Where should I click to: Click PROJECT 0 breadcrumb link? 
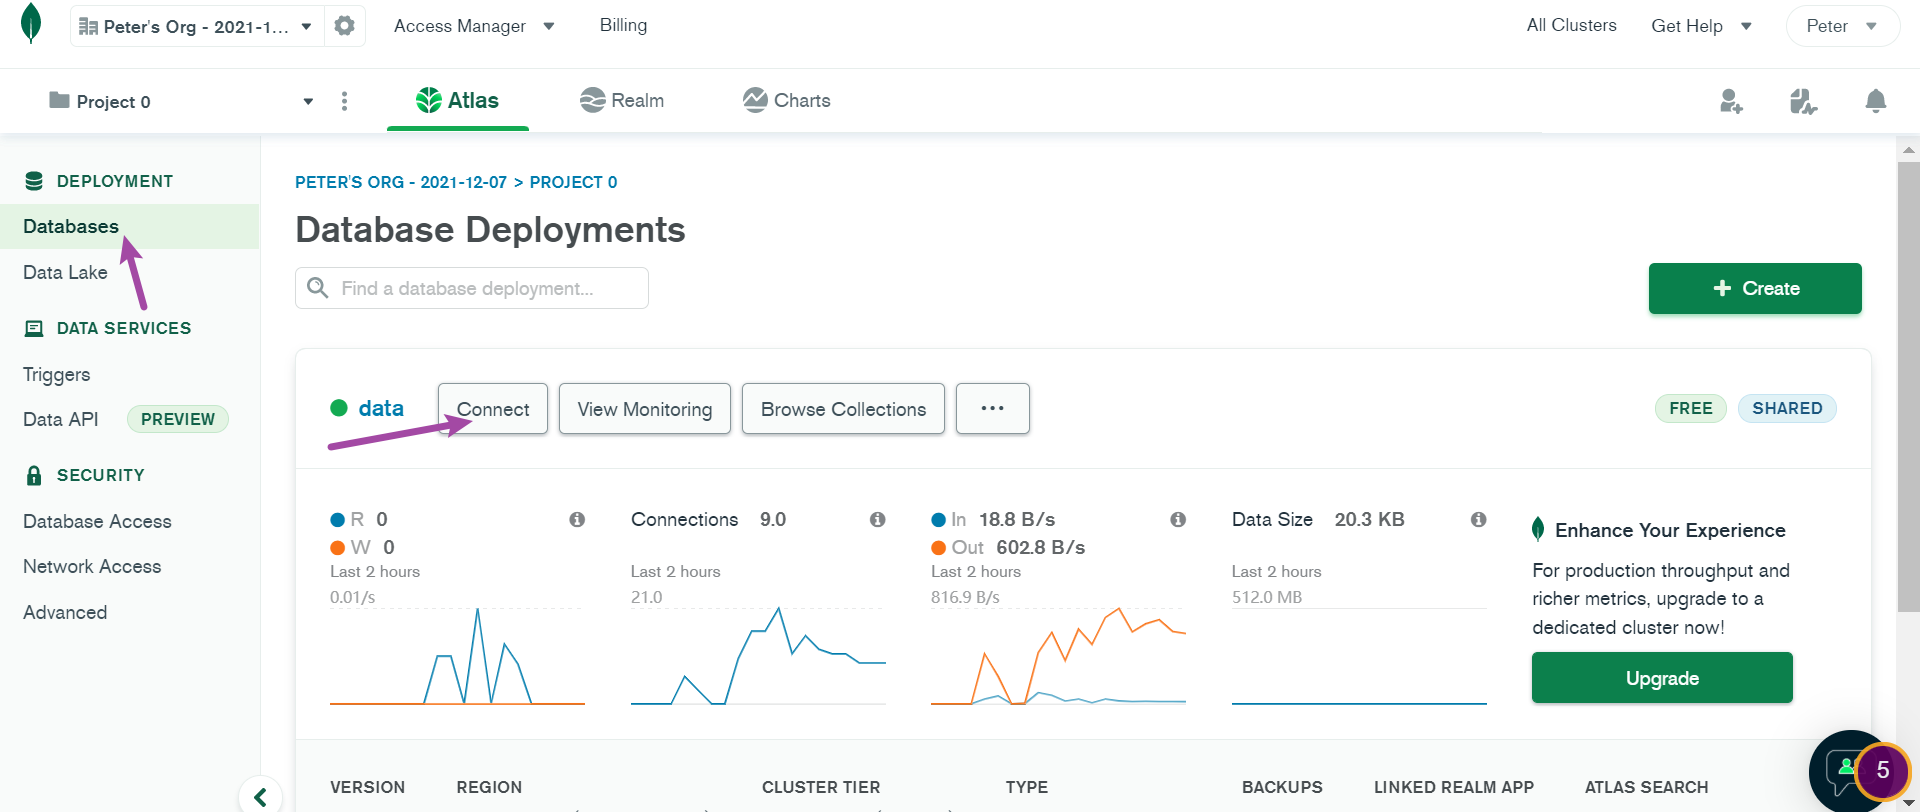pyautogui.click(x=573, y=182)
